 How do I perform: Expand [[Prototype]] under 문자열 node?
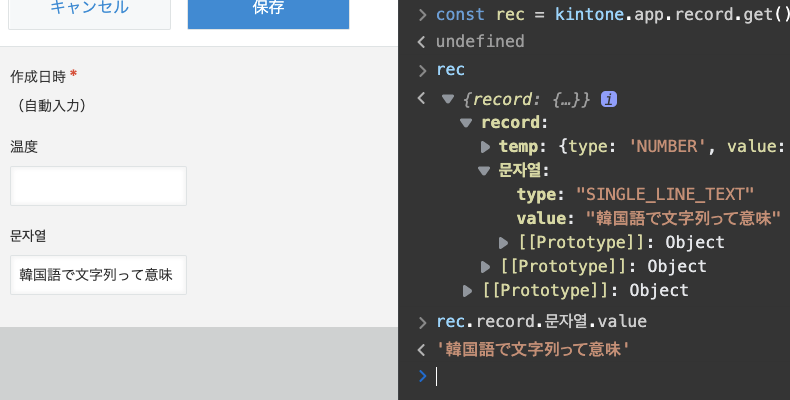click(x=503, y=243)
